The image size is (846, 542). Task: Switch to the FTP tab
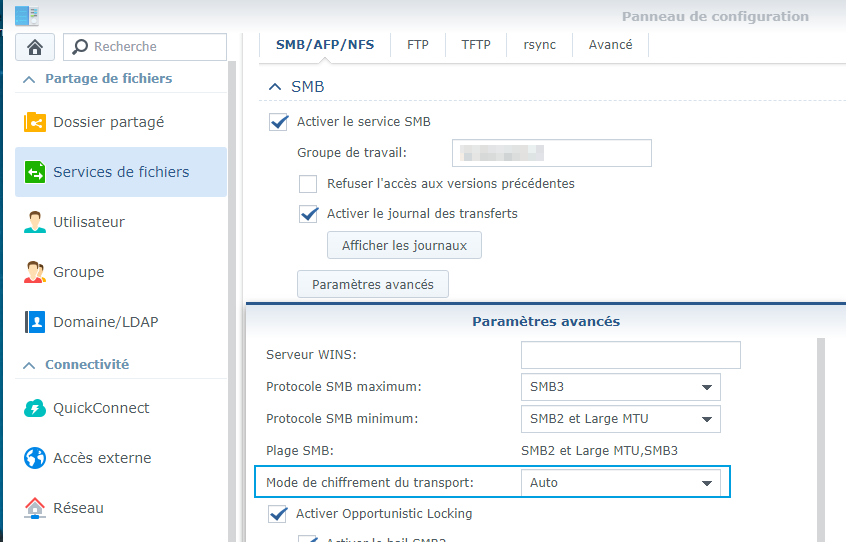point(418,45)
